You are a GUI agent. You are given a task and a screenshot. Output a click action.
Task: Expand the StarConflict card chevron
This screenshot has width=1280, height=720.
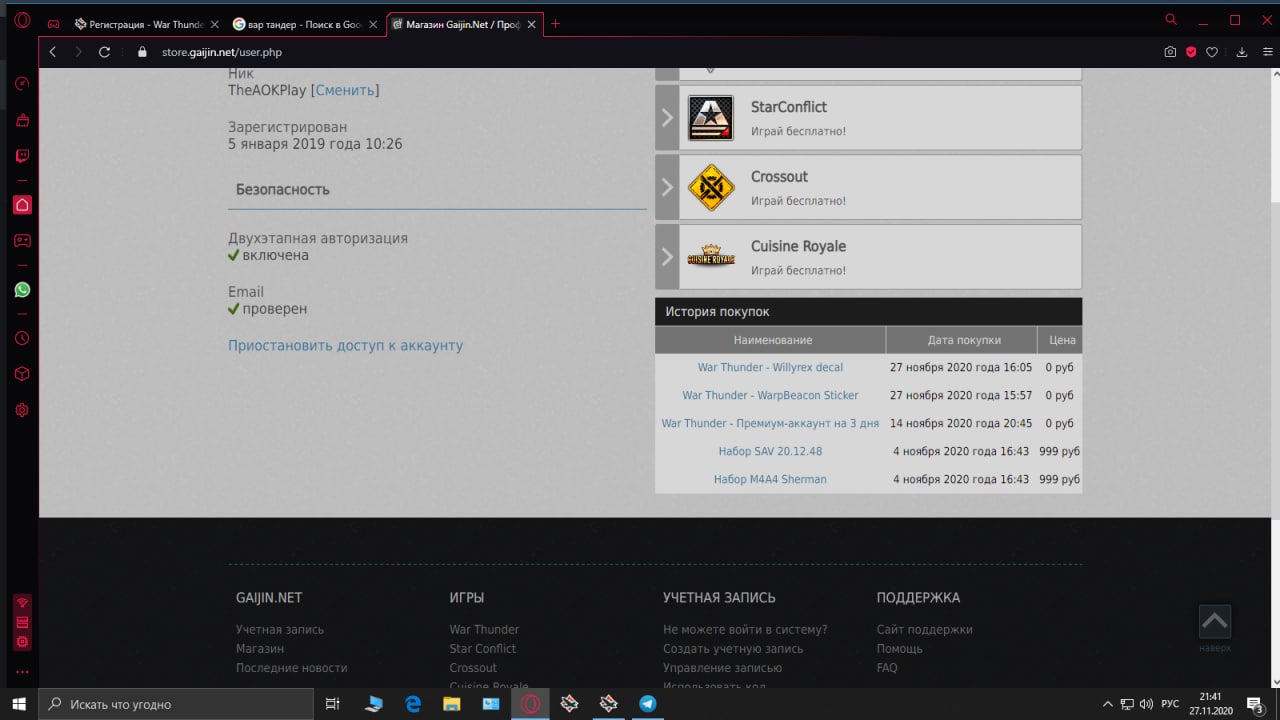(667, 117)
